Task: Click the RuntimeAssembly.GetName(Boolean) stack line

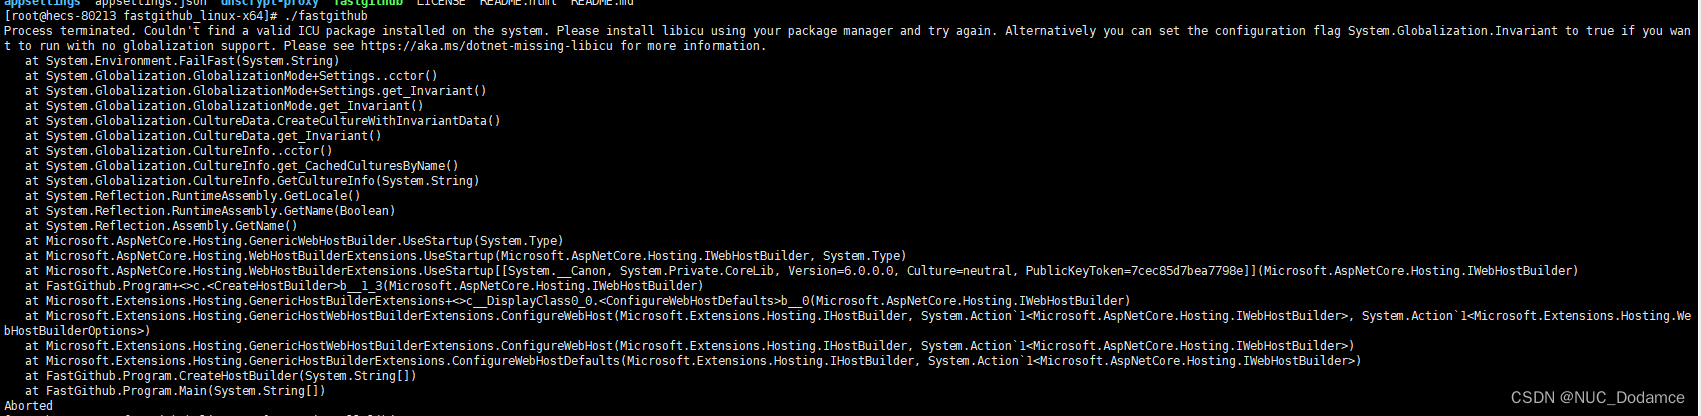Action: click(x=210, y=211)
